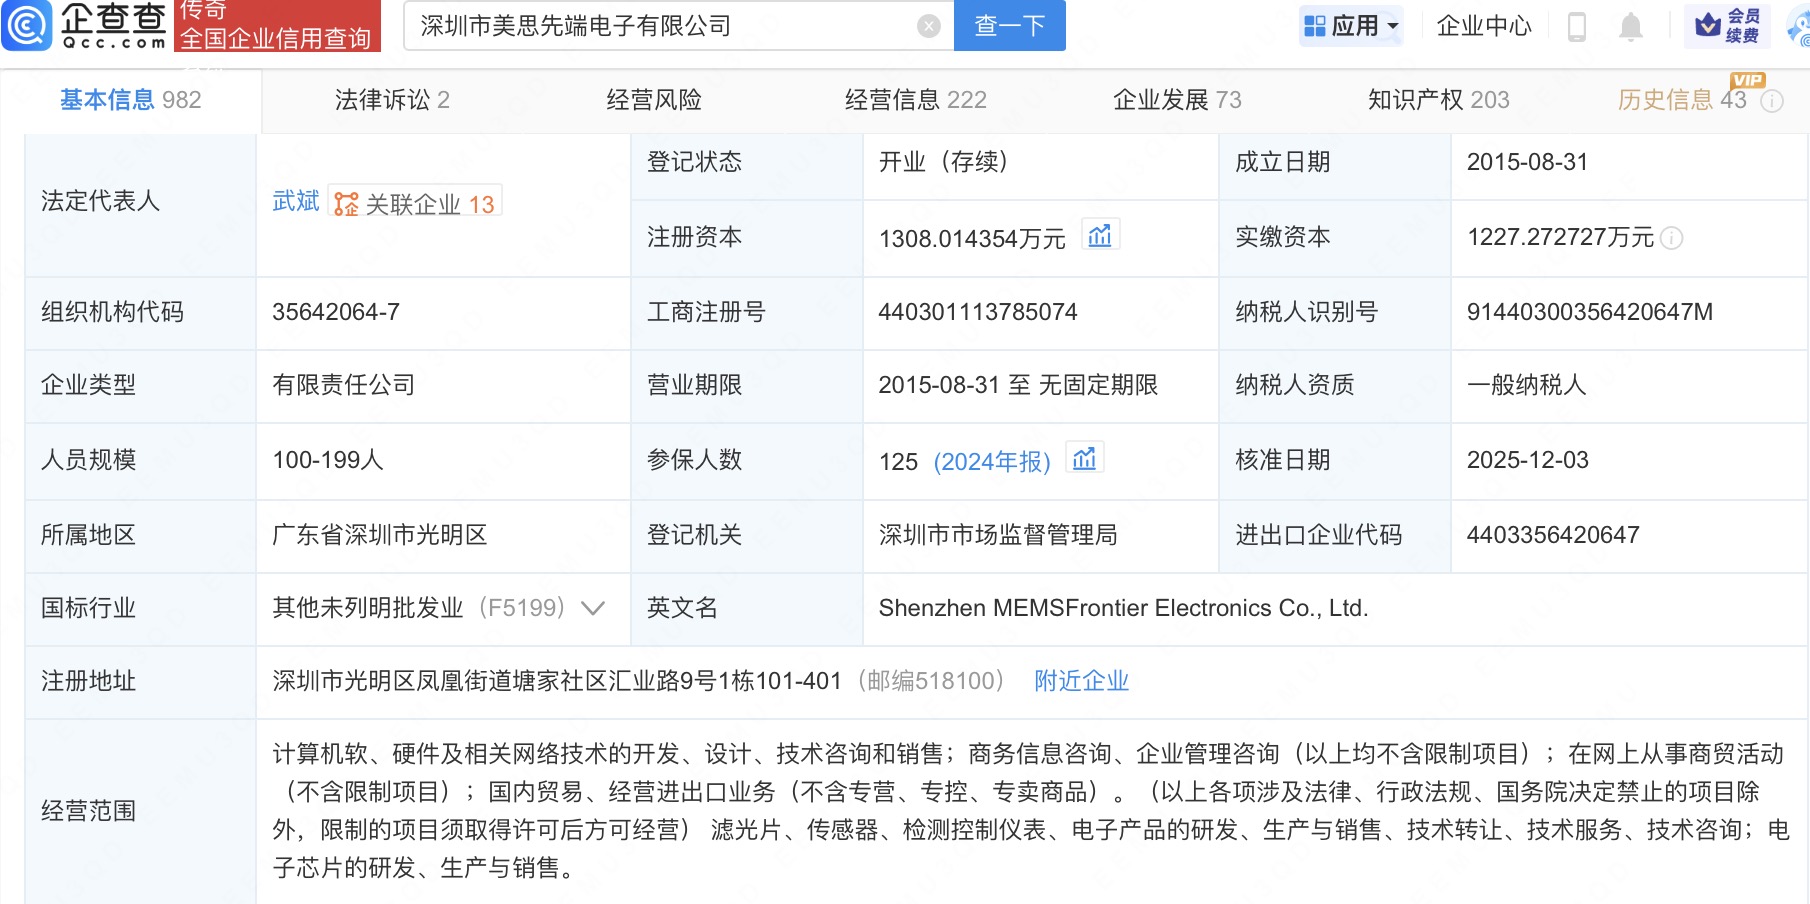The image size is (1810, 904).
Task: Open the notifications bell
Action: coord(1631,27)
